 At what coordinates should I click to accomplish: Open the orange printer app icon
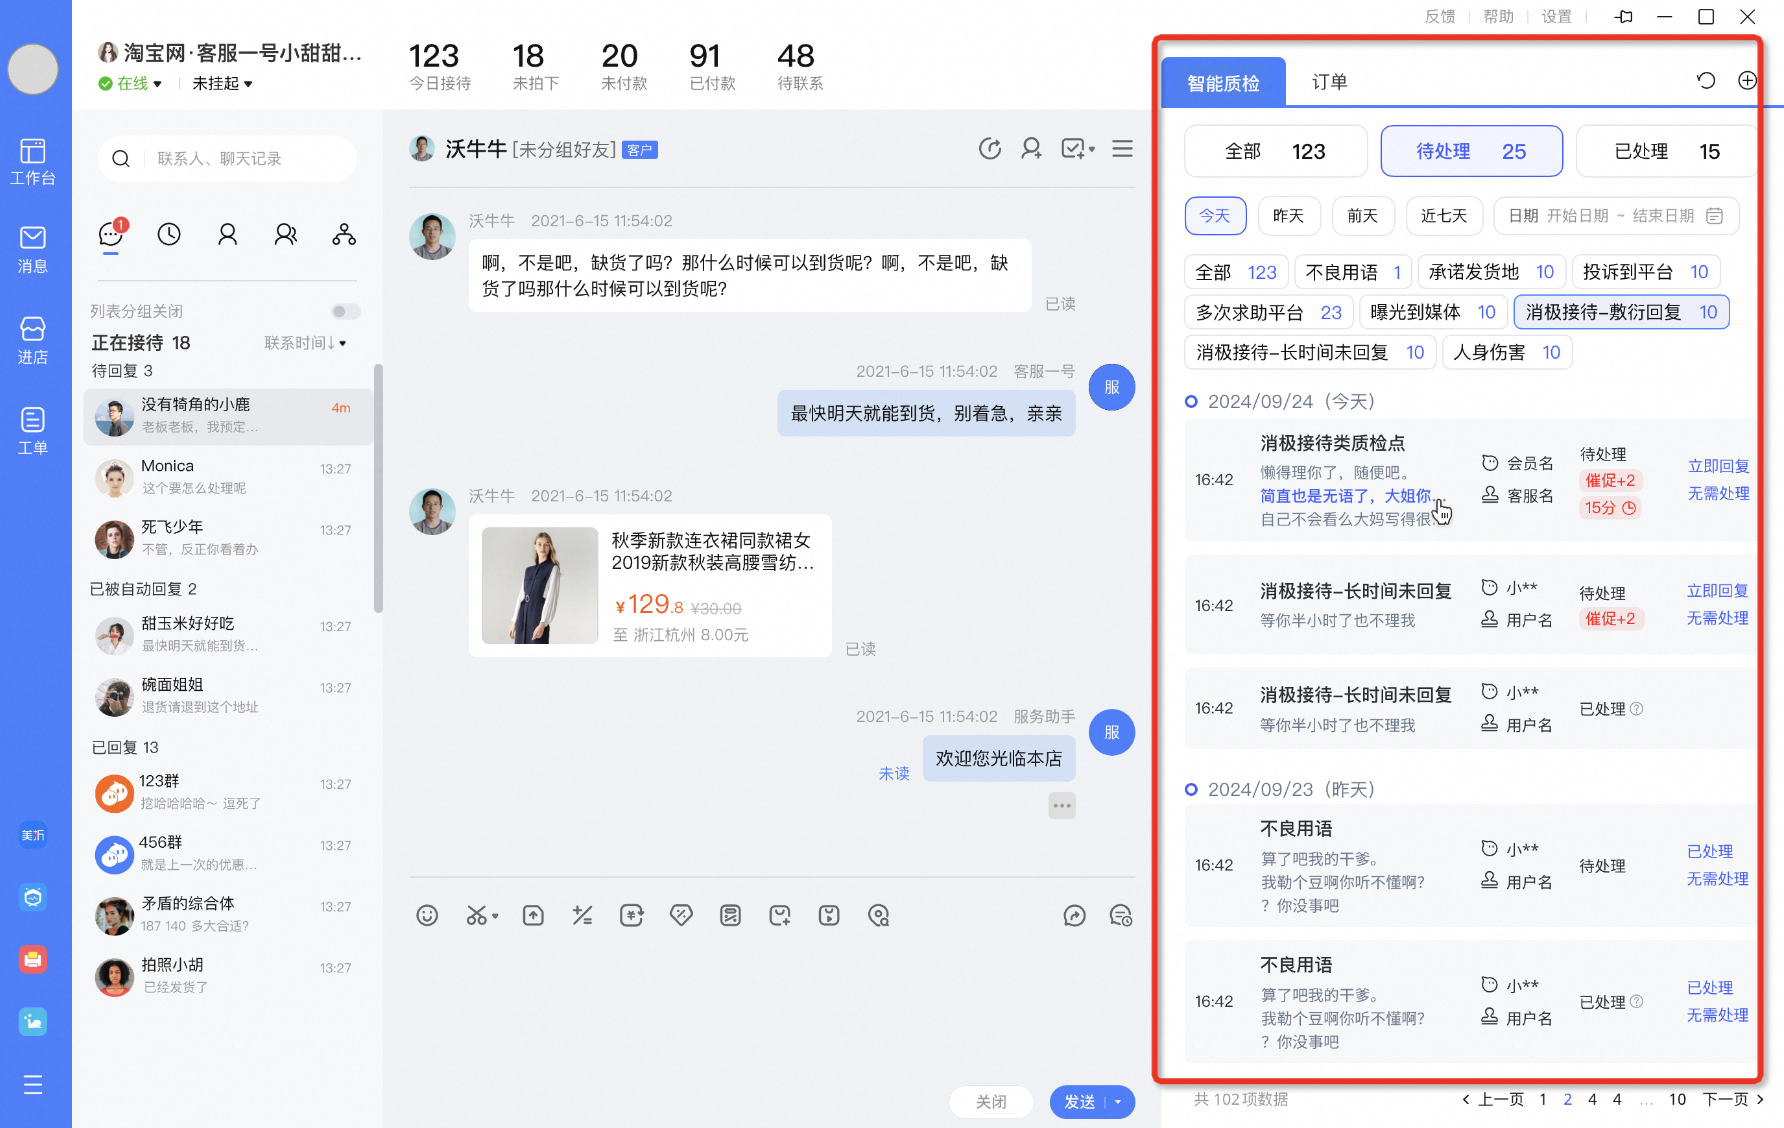pos(33,960)
